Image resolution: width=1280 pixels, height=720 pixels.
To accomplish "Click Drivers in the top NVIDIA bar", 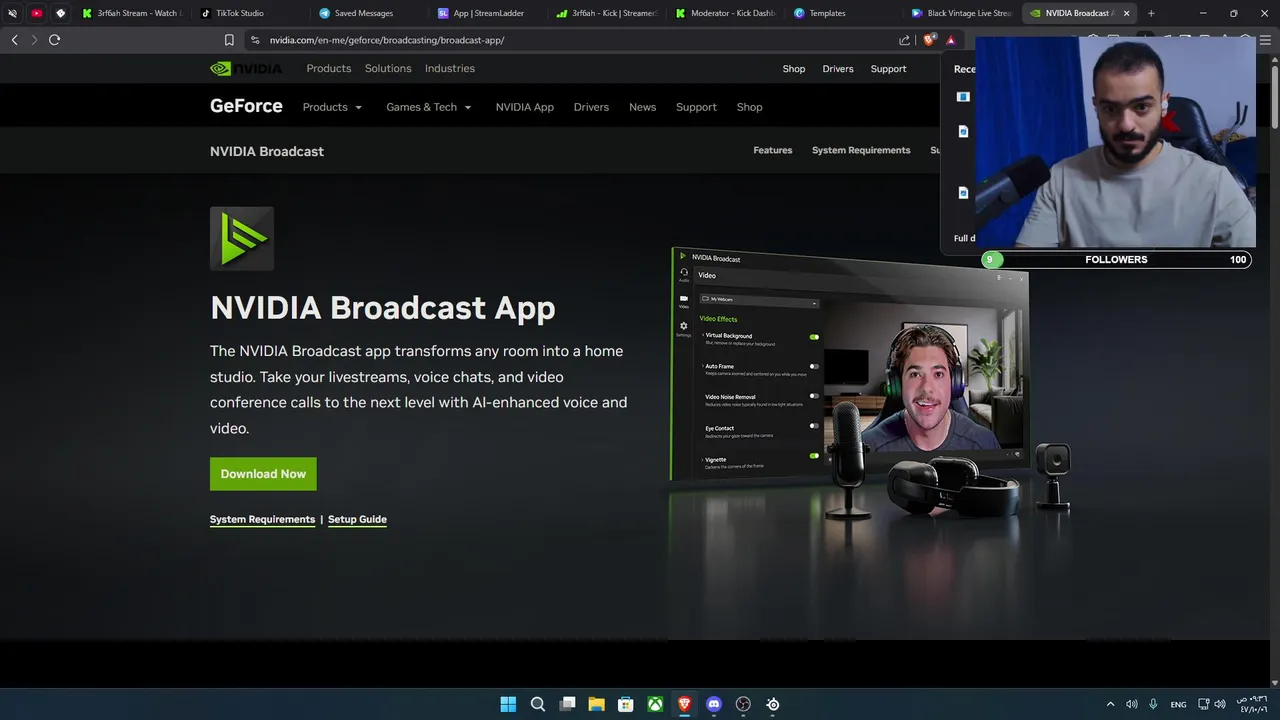I will click(x=838, y=69).
